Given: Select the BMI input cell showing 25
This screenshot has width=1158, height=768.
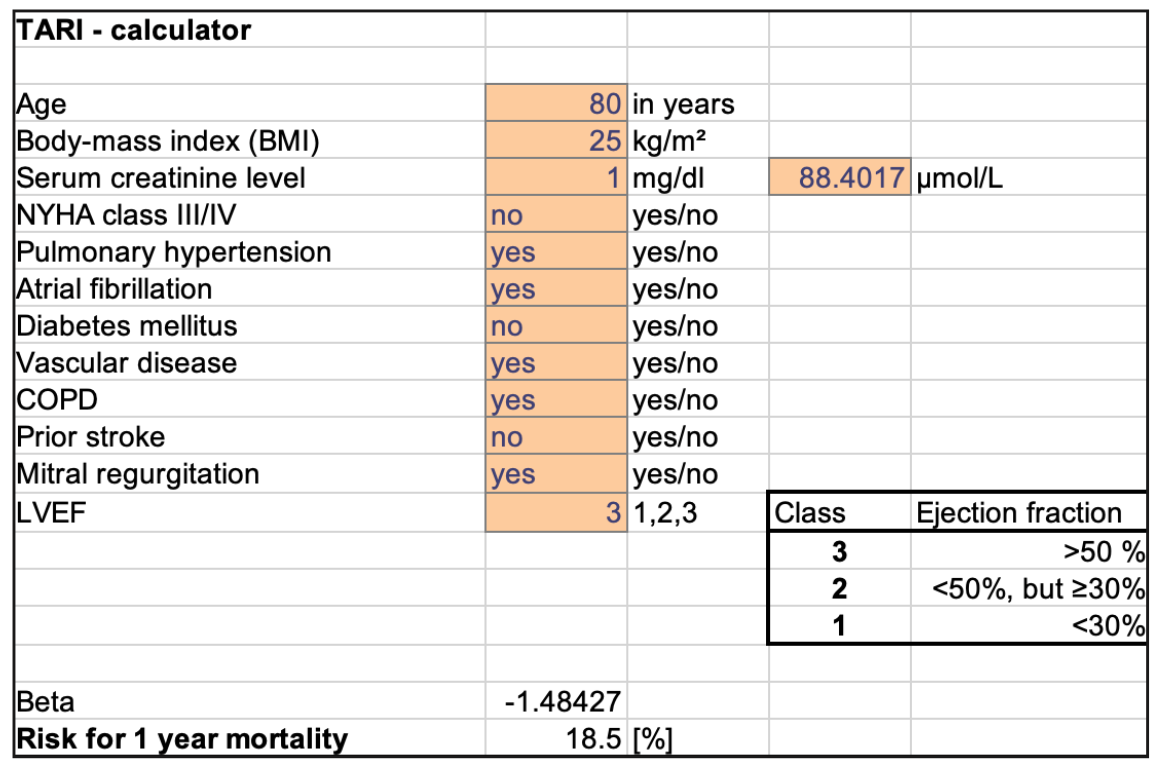Looking at the screenshot, I should (x=556, y=141).
